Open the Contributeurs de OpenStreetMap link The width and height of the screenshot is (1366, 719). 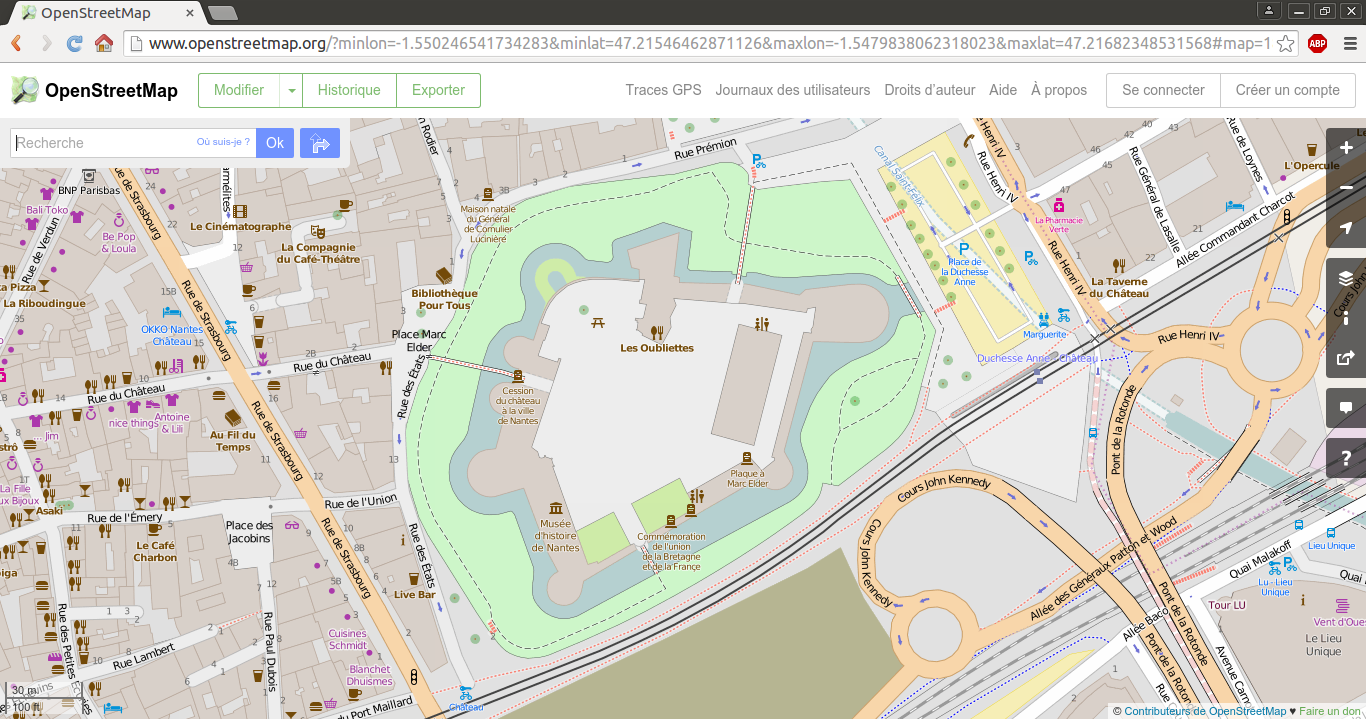[x=1205, y=711]
